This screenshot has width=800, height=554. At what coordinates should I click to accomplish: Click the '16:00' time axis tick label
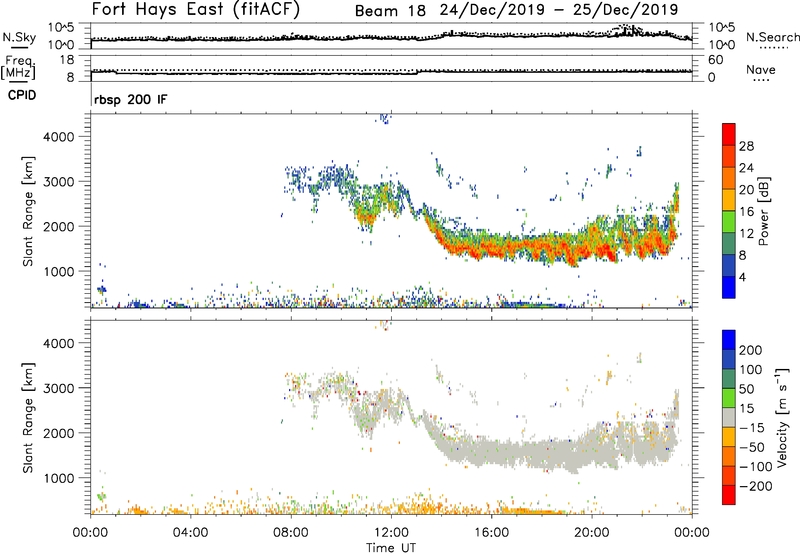tap(491, 533)
